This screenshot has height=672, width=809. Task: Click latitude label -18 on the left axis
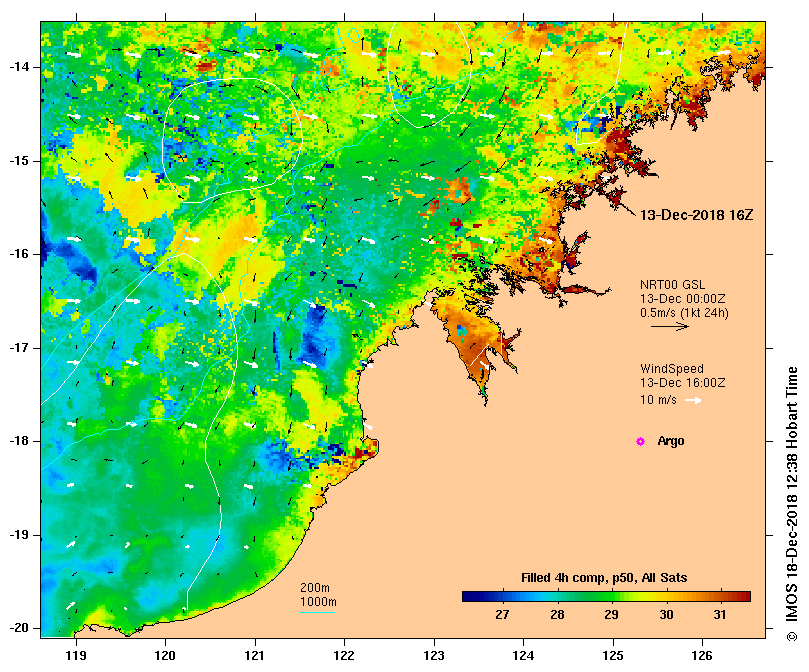tap(20, 441)
